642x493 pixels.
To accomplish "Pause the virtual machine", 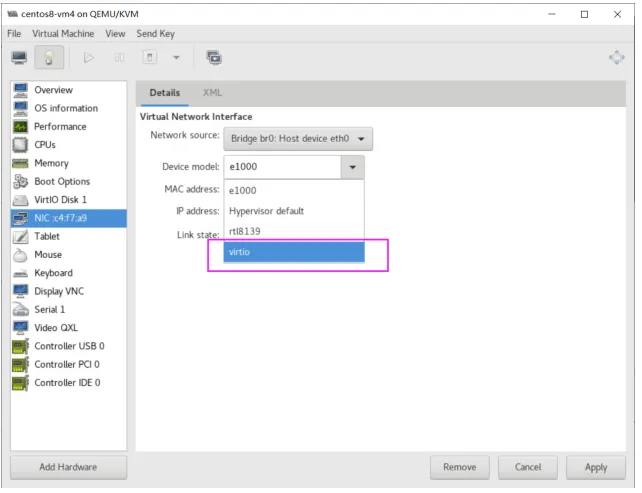I will coord(119,58).
